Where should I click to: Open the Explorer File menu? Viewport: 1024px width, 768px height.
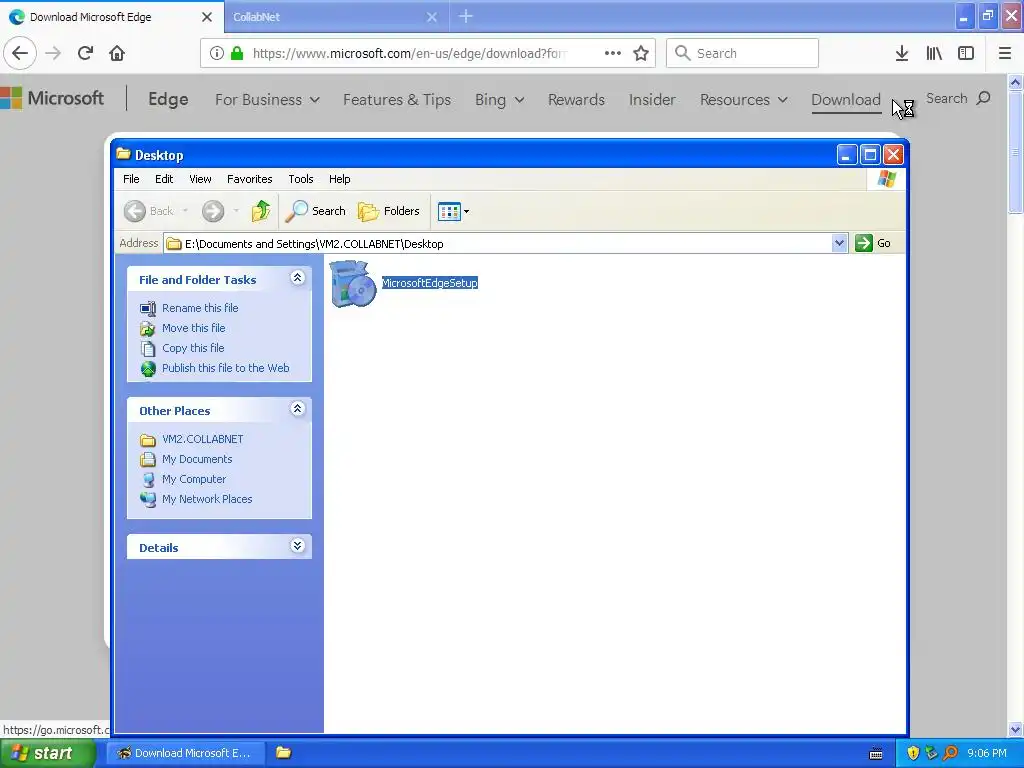coord(131,179)
